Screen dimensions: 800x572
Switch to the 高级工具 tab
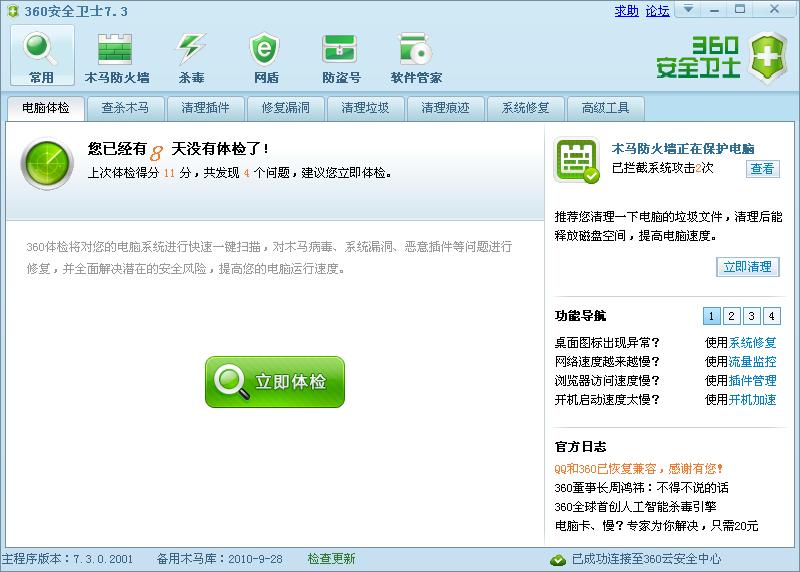(606, 108)
